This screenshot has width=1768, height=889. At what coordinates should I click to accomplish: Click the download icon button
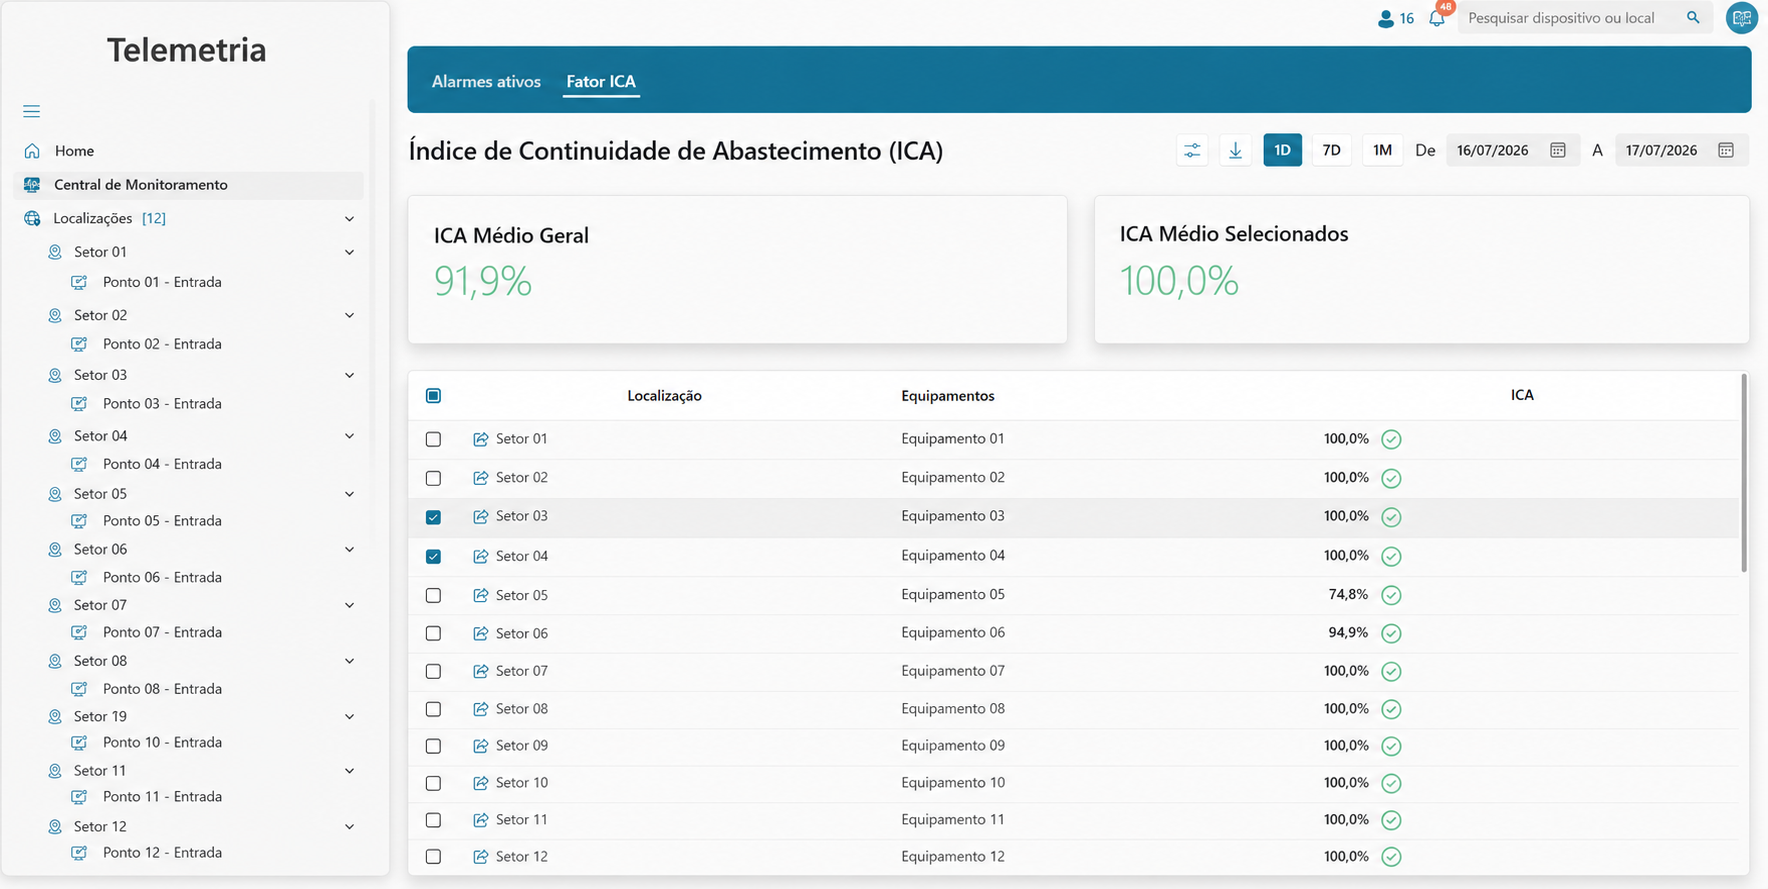tap(1235, 150)
